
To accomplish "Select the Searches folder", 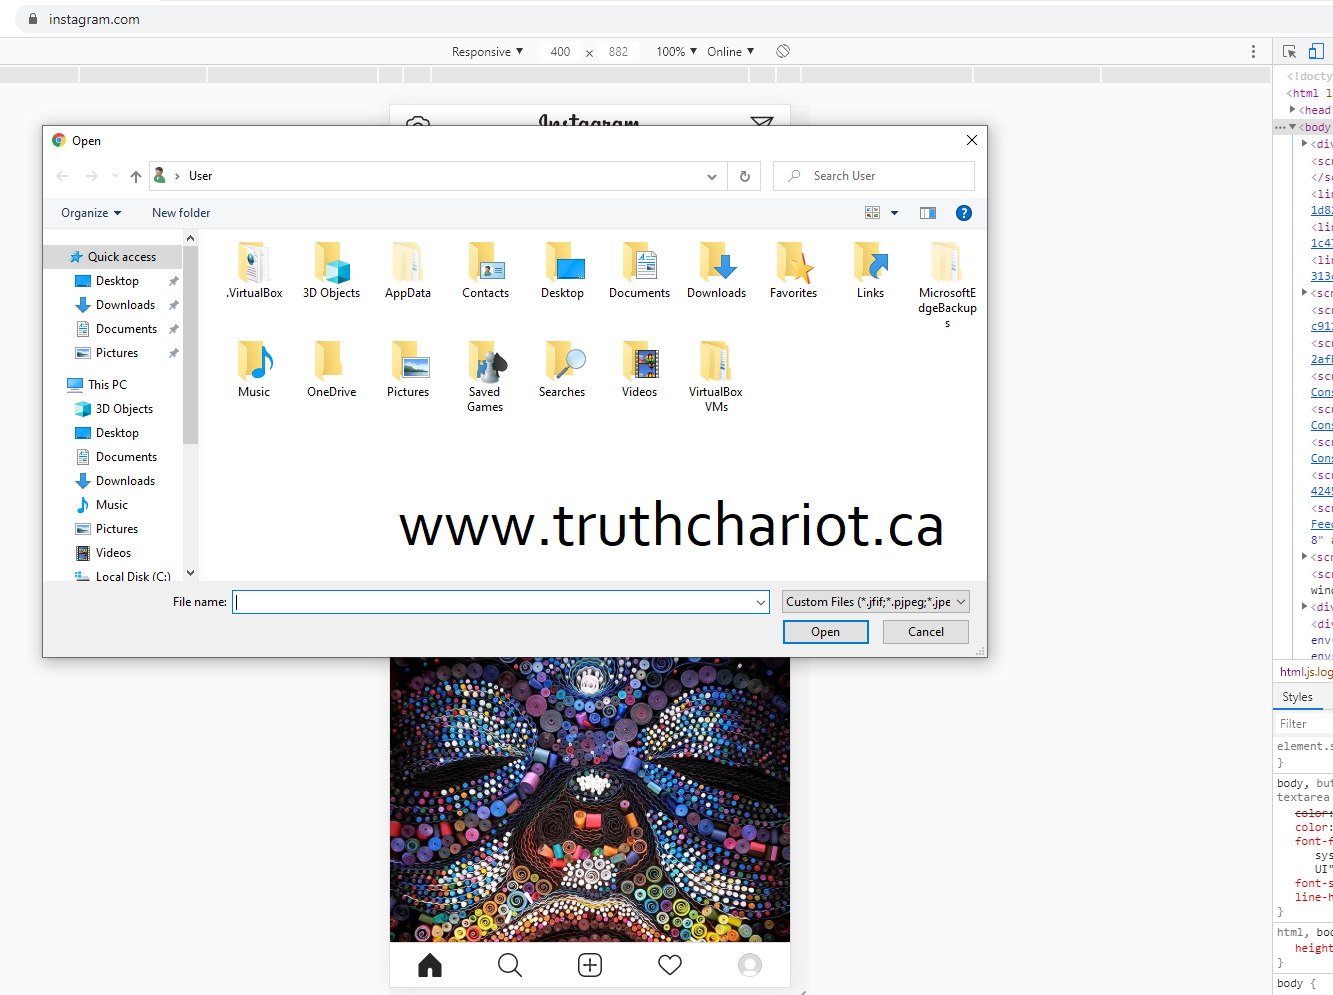I will tap(562, 369).
